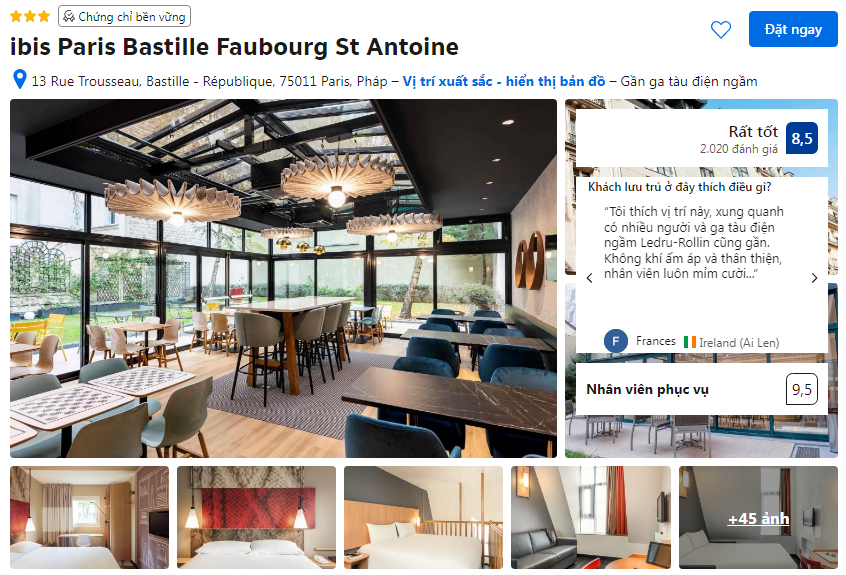Viewport: 846px width, 575px height.
Task: Open hotel exterior terrace photo
Action: click(x=701, y=437)
